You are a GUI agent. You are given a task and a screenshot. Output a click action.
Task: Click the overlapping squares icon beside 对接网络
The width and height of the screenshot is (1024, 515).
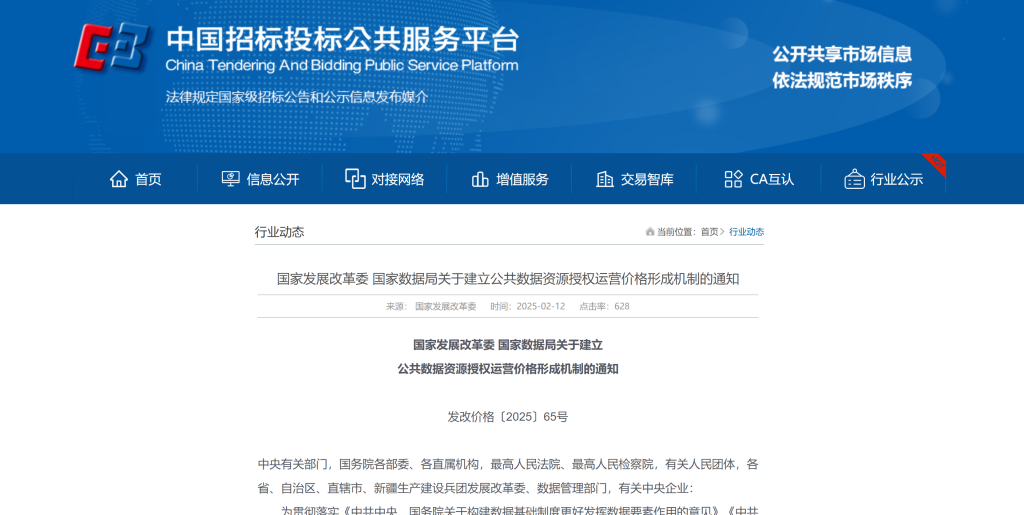[355, 179]
